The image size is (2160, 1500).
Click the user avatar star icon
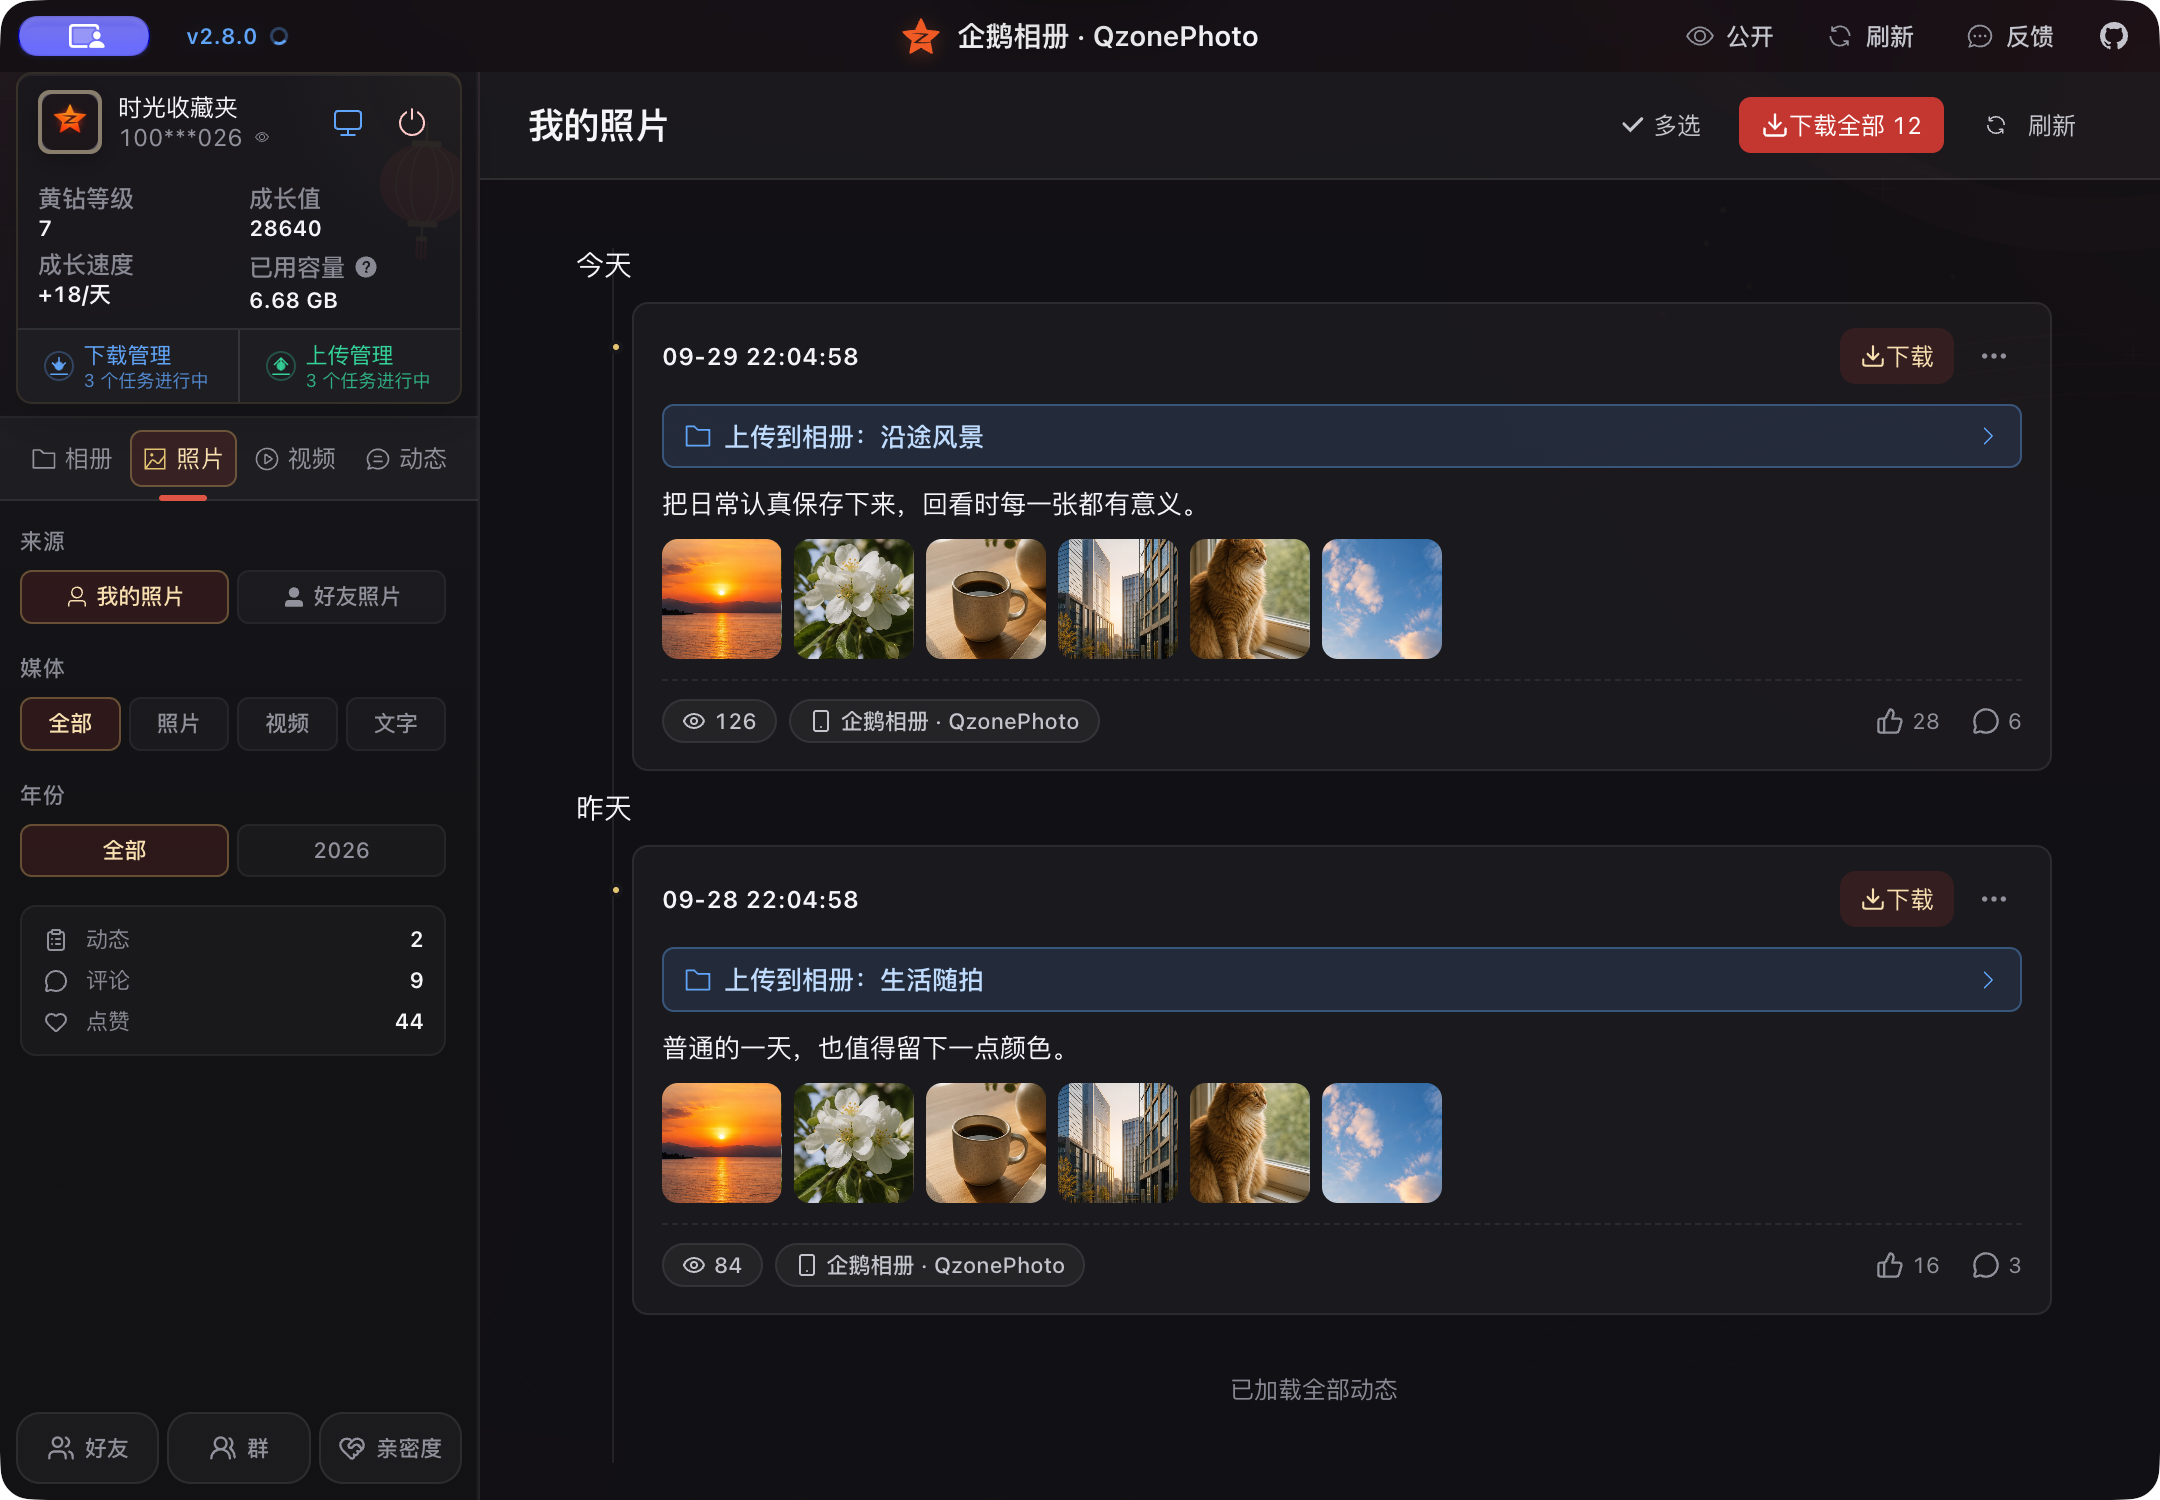pos(70,122)
